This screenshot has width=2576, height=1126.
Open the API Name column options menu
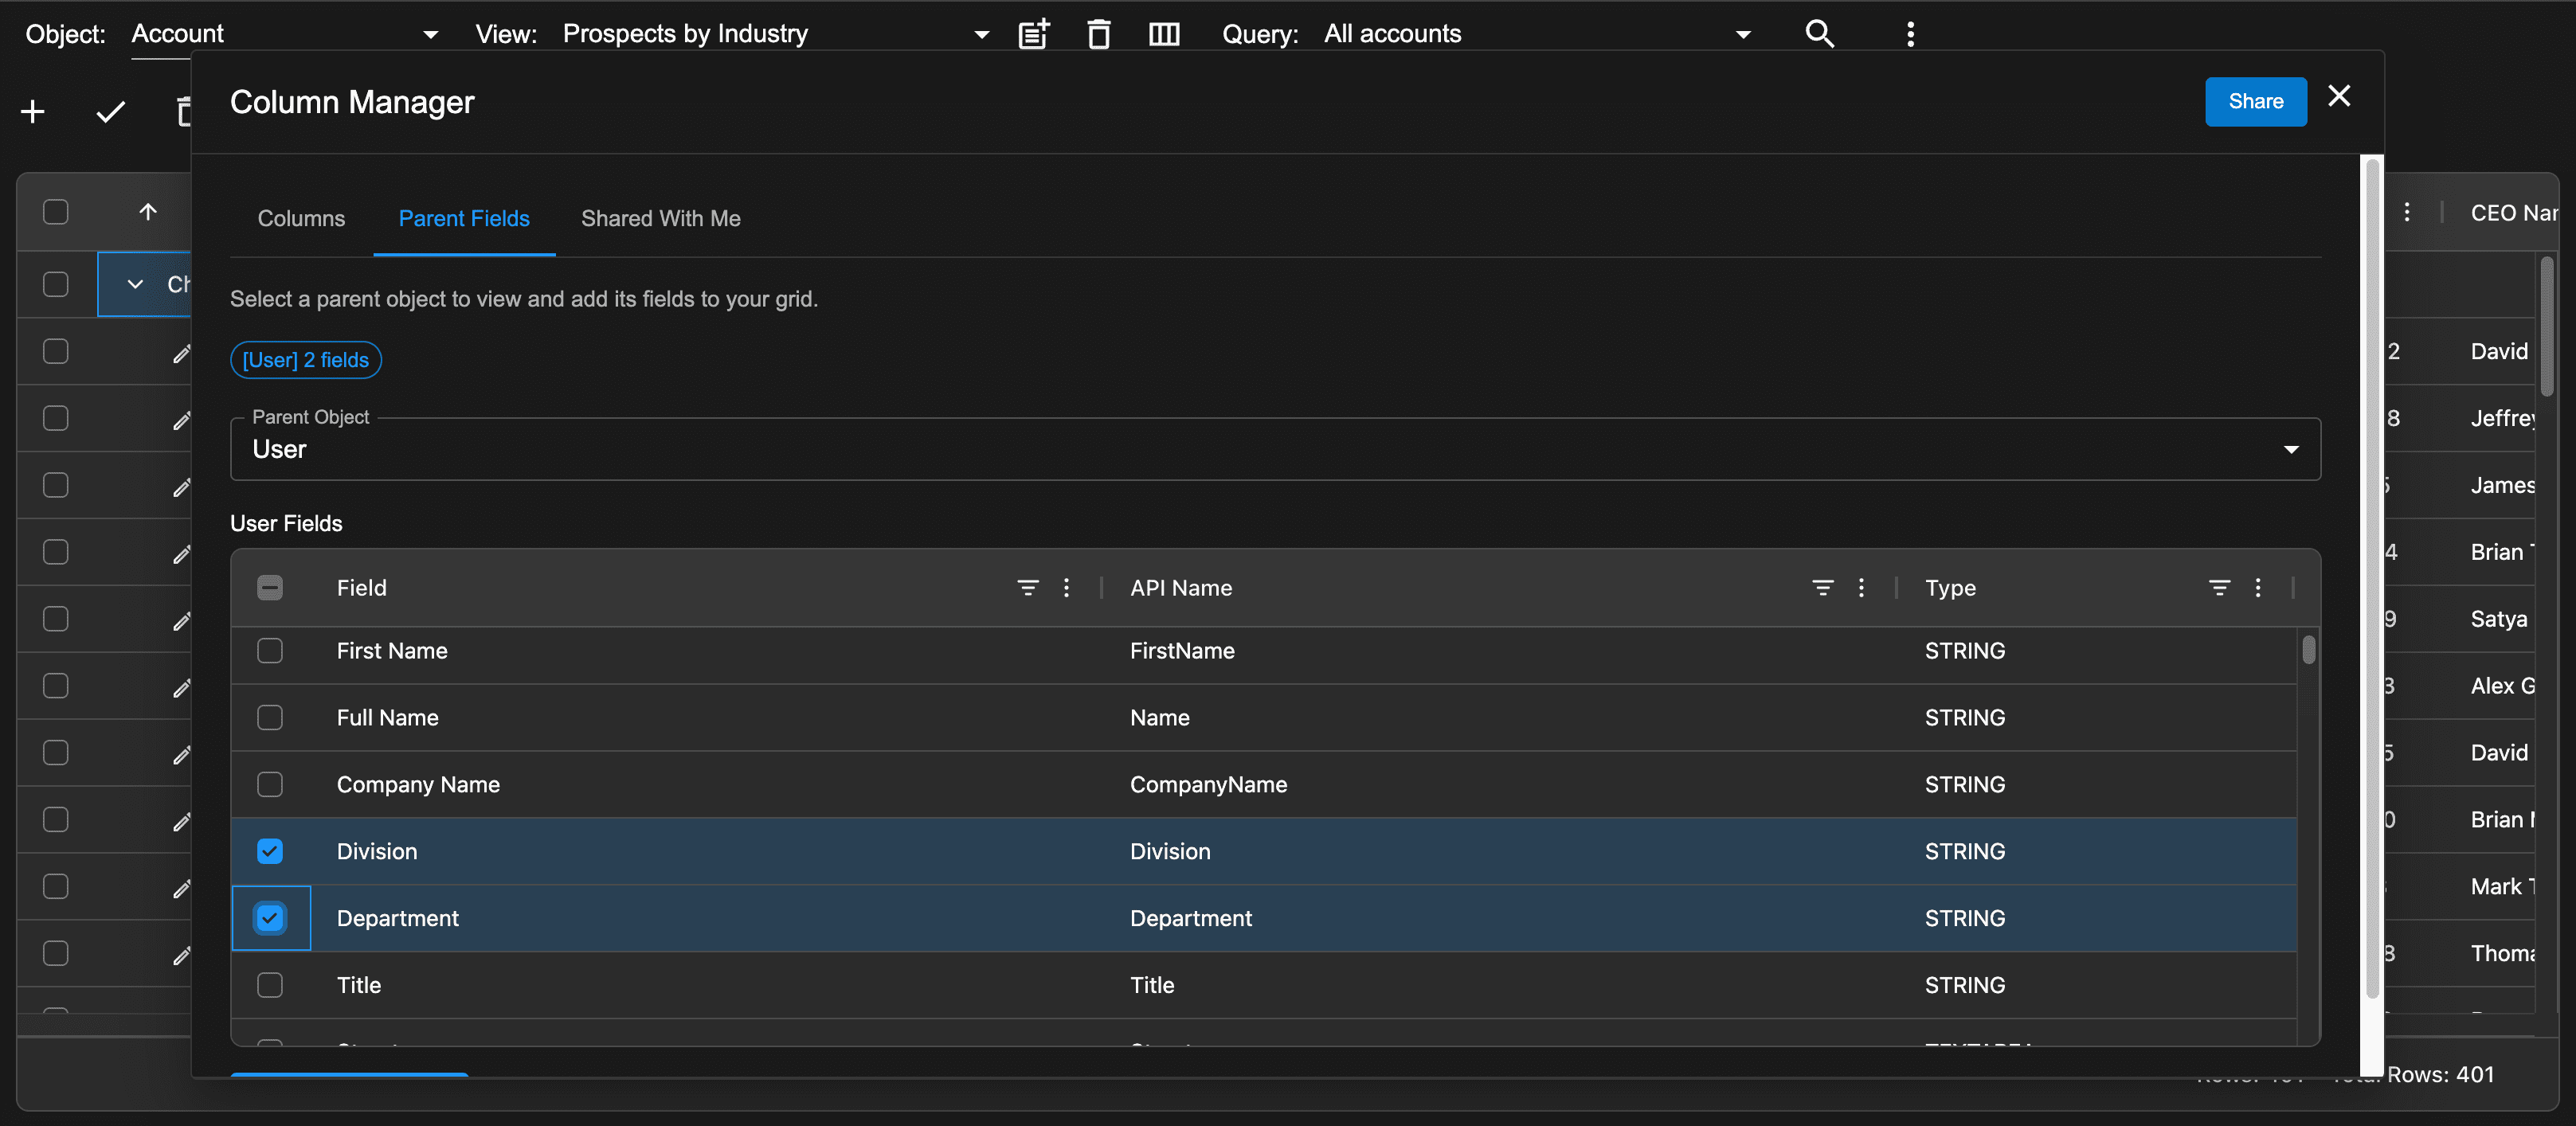tap(1861, 588)
